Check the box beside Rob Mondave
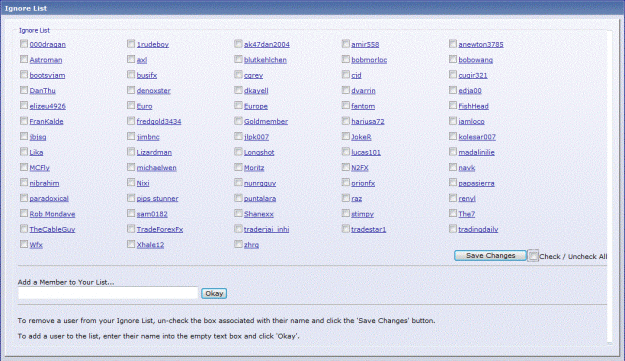Viewport: 625px width, 361px height. pyautogui.click(x=24, y=214)
